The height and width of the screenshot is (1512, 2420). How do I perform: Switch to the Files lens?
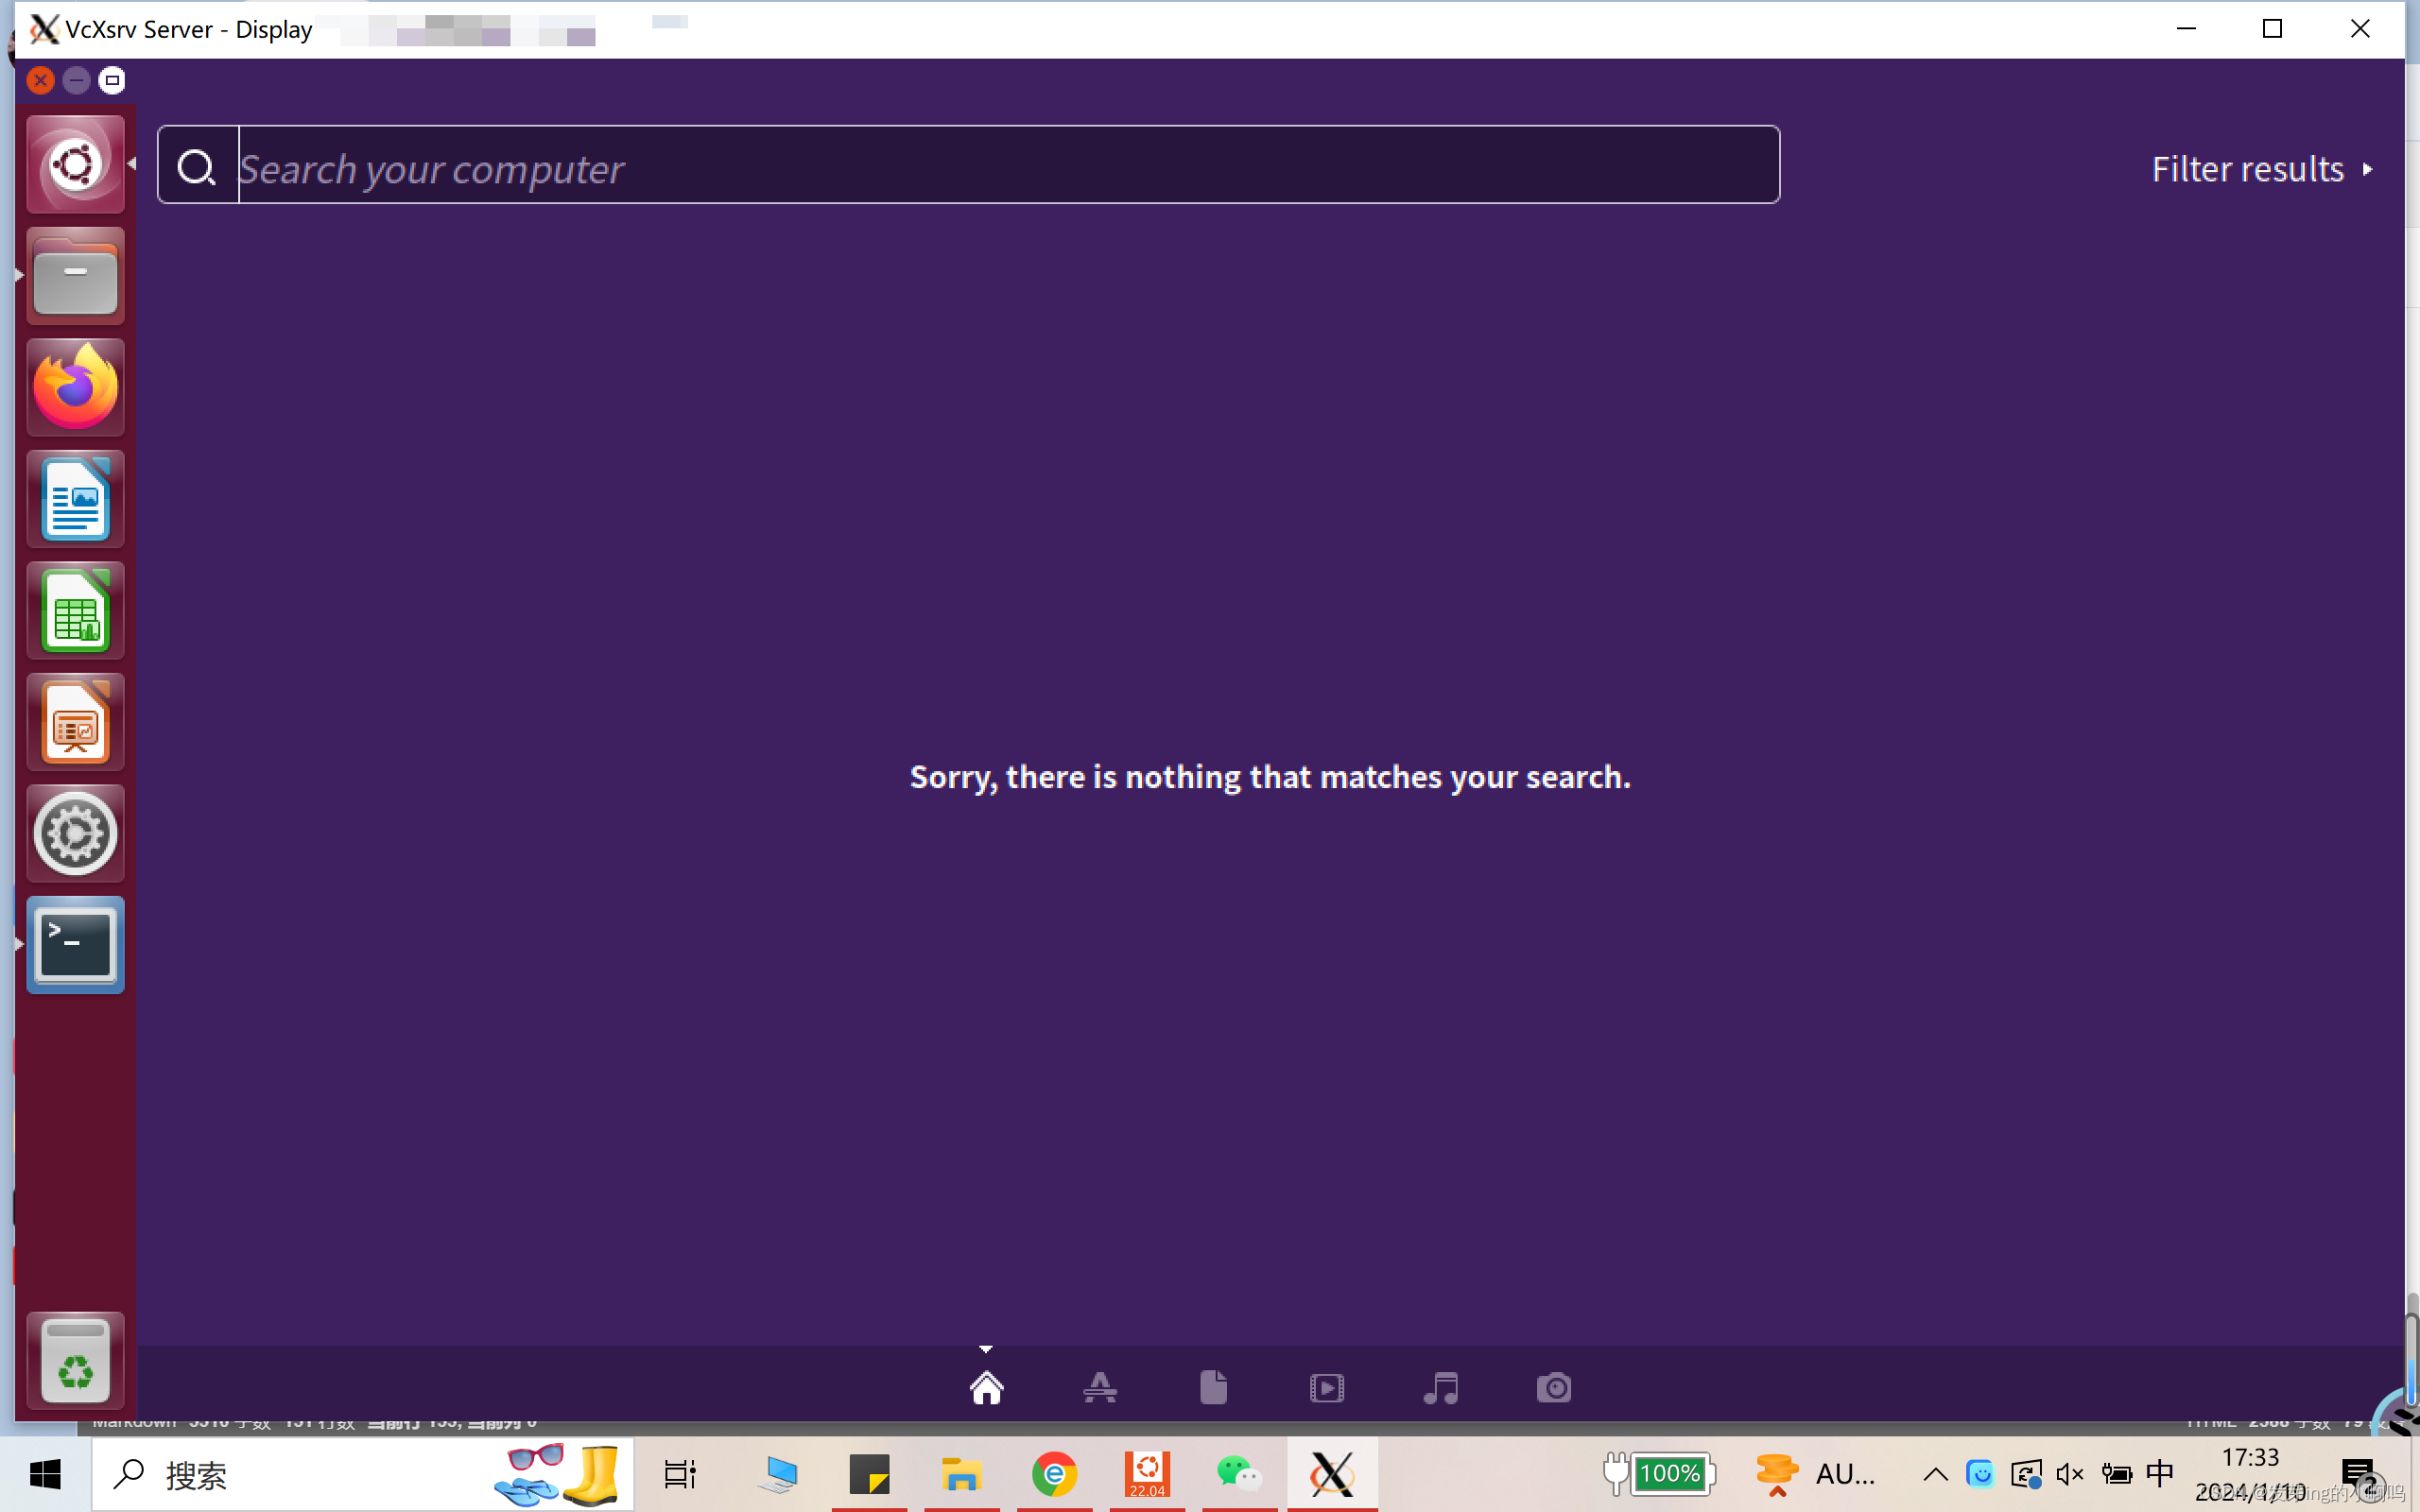click(x=1213, y=1388)
